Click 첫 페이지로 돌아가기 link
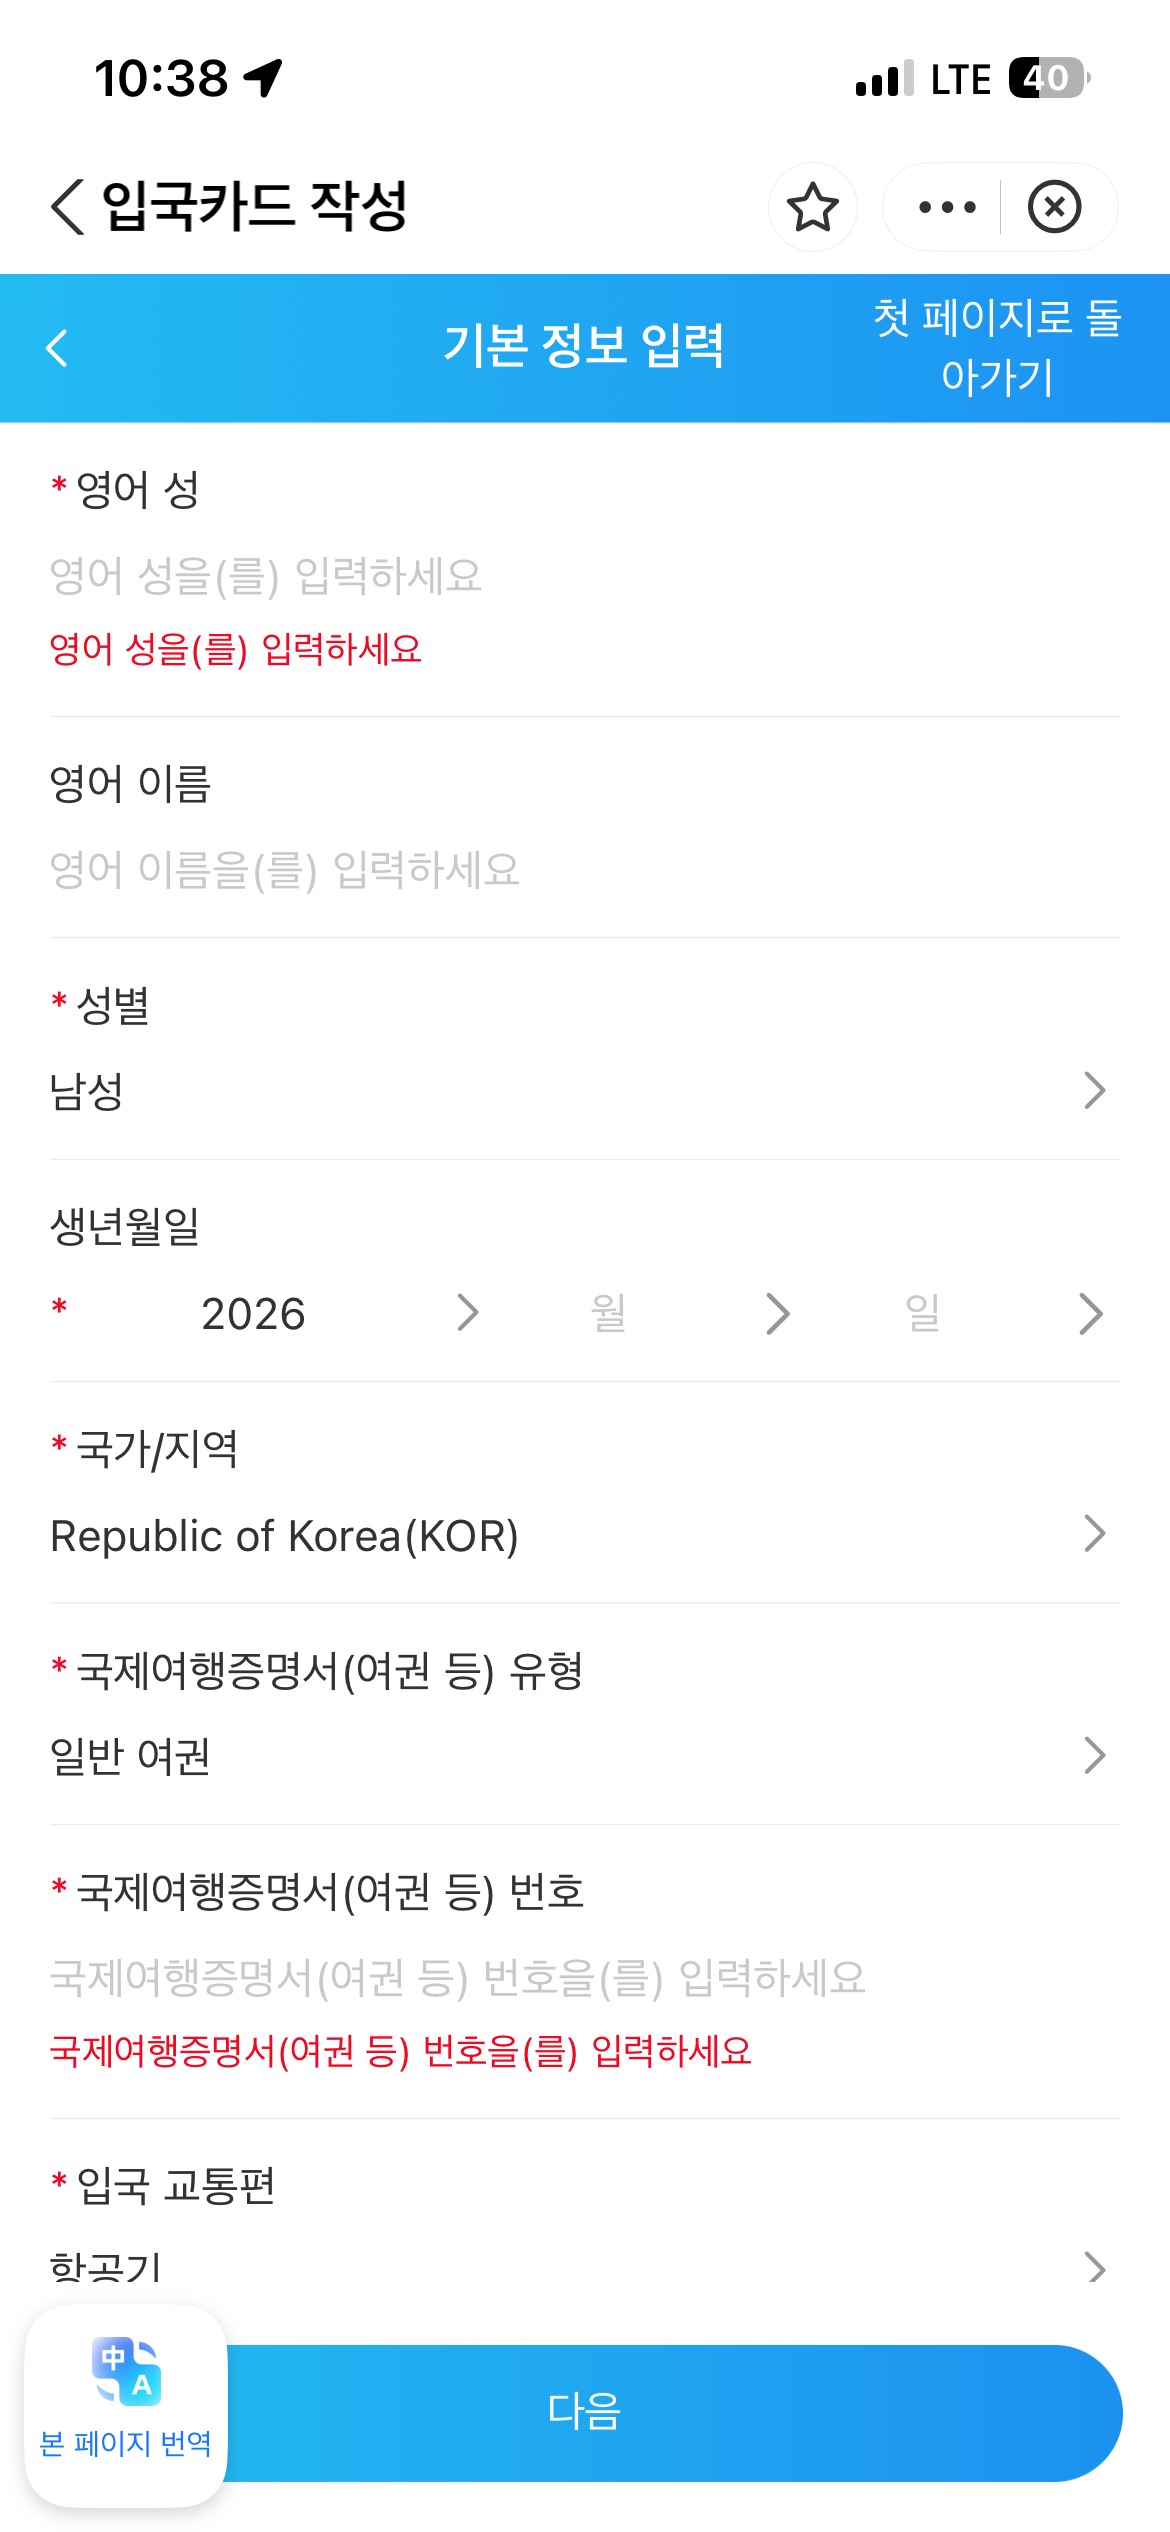This screenshot has width=1170, height=2532. point(997,347)
